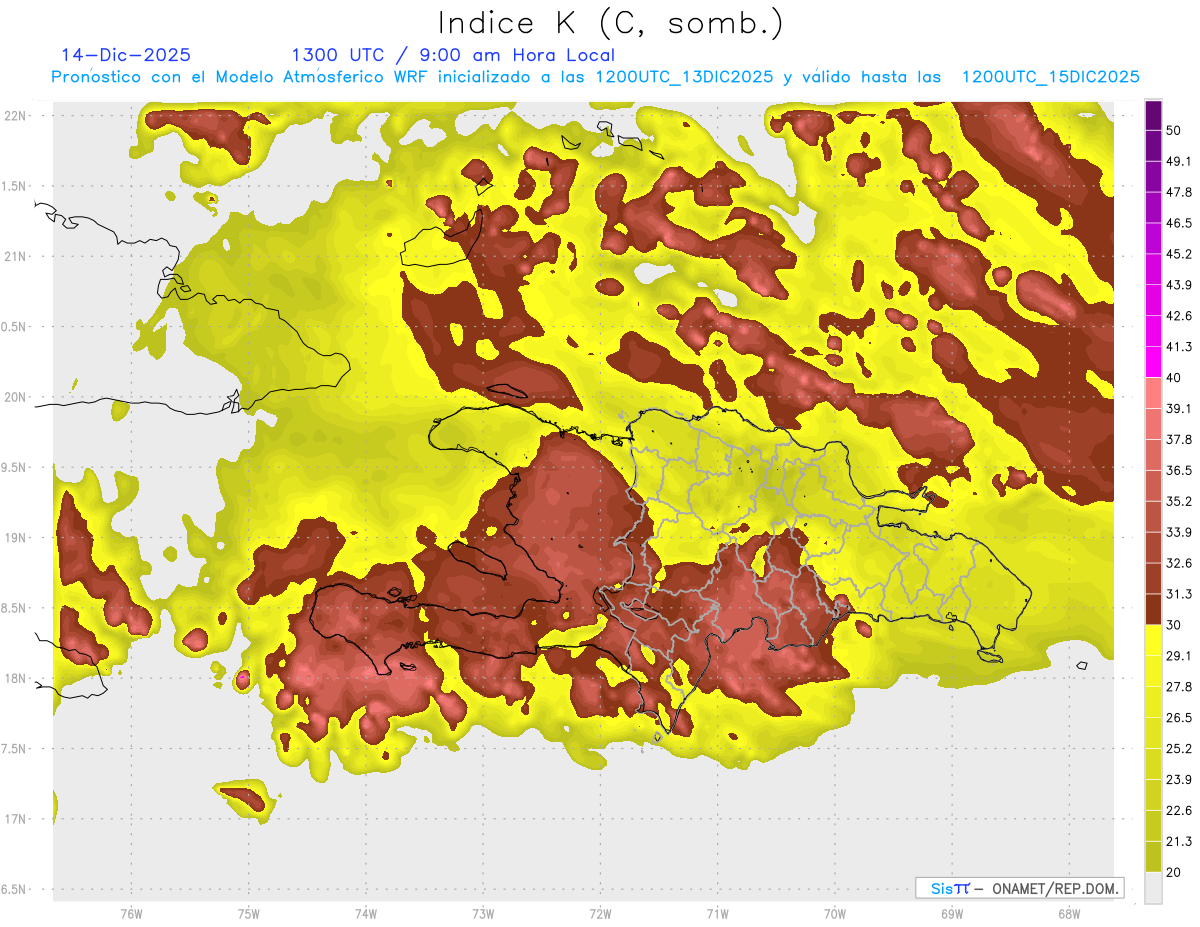Click the '22N' latitude label

pos(15,115)
